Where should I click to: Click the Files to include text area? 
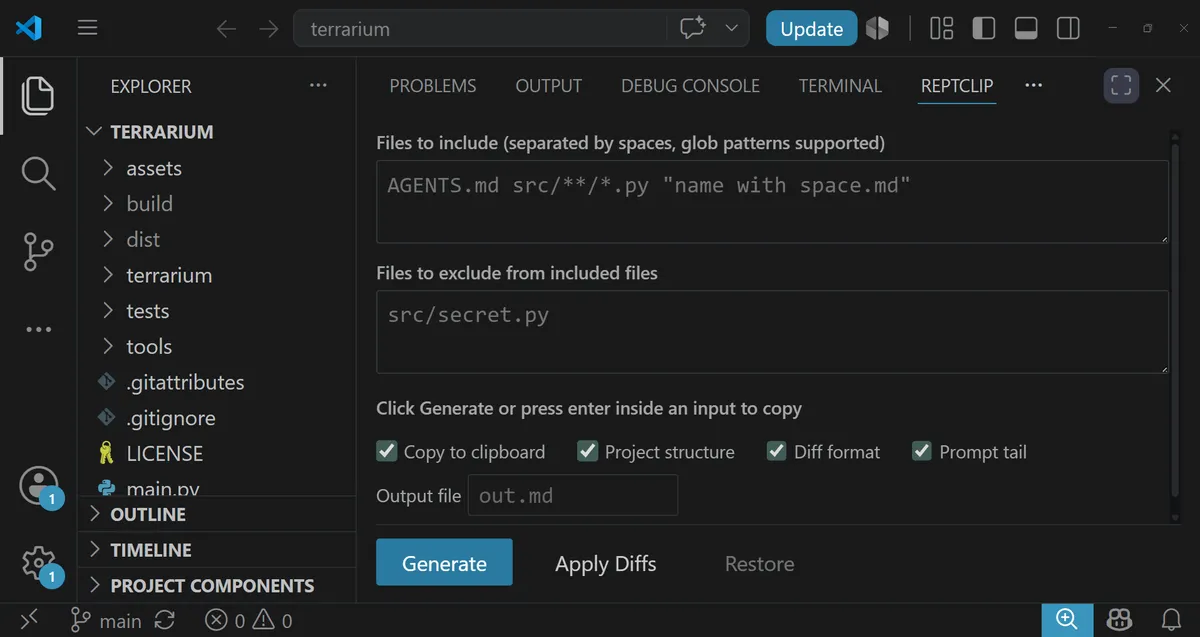point(772,202)
